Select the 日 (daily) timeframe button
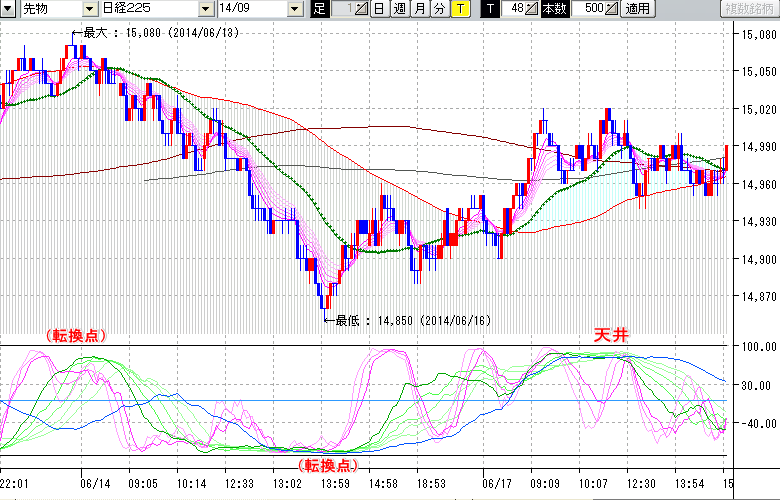 coord(379,9)
